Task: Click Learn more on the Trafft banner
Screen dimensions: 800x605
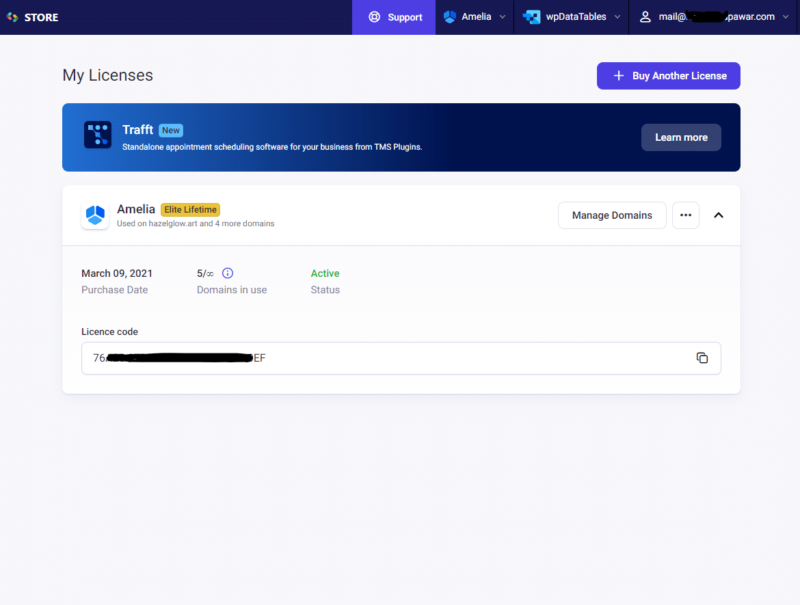Action: pyautogui.click(x=681, y=137)
